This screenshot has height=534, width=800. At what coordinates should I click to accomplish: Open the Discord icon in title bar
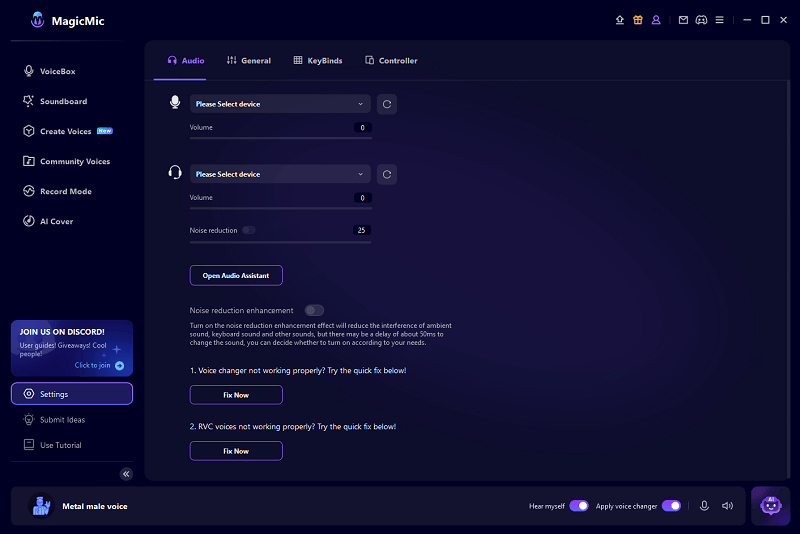pos(701,19)
